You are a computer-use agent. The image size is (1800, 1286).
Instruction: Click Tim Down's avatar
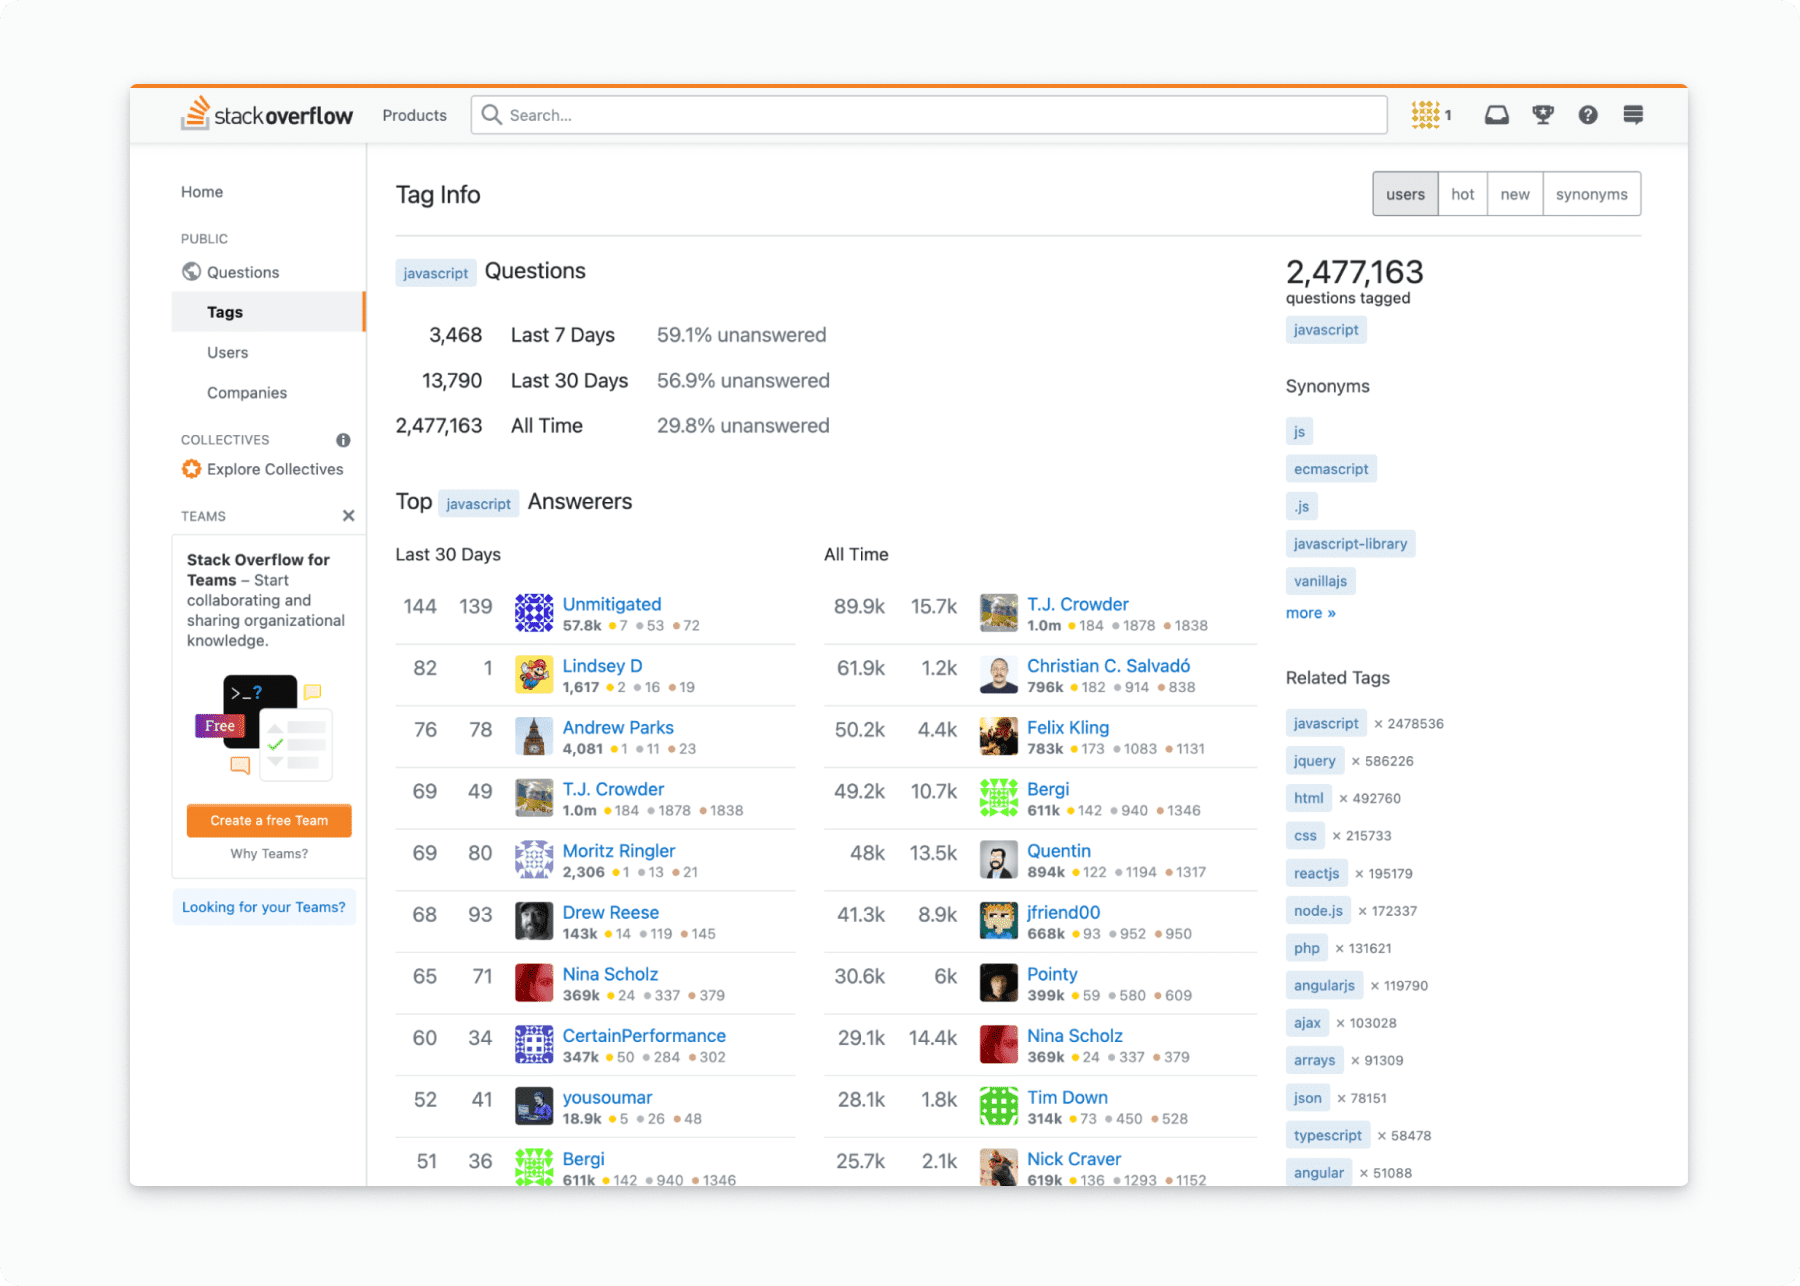pos(998,1106)
